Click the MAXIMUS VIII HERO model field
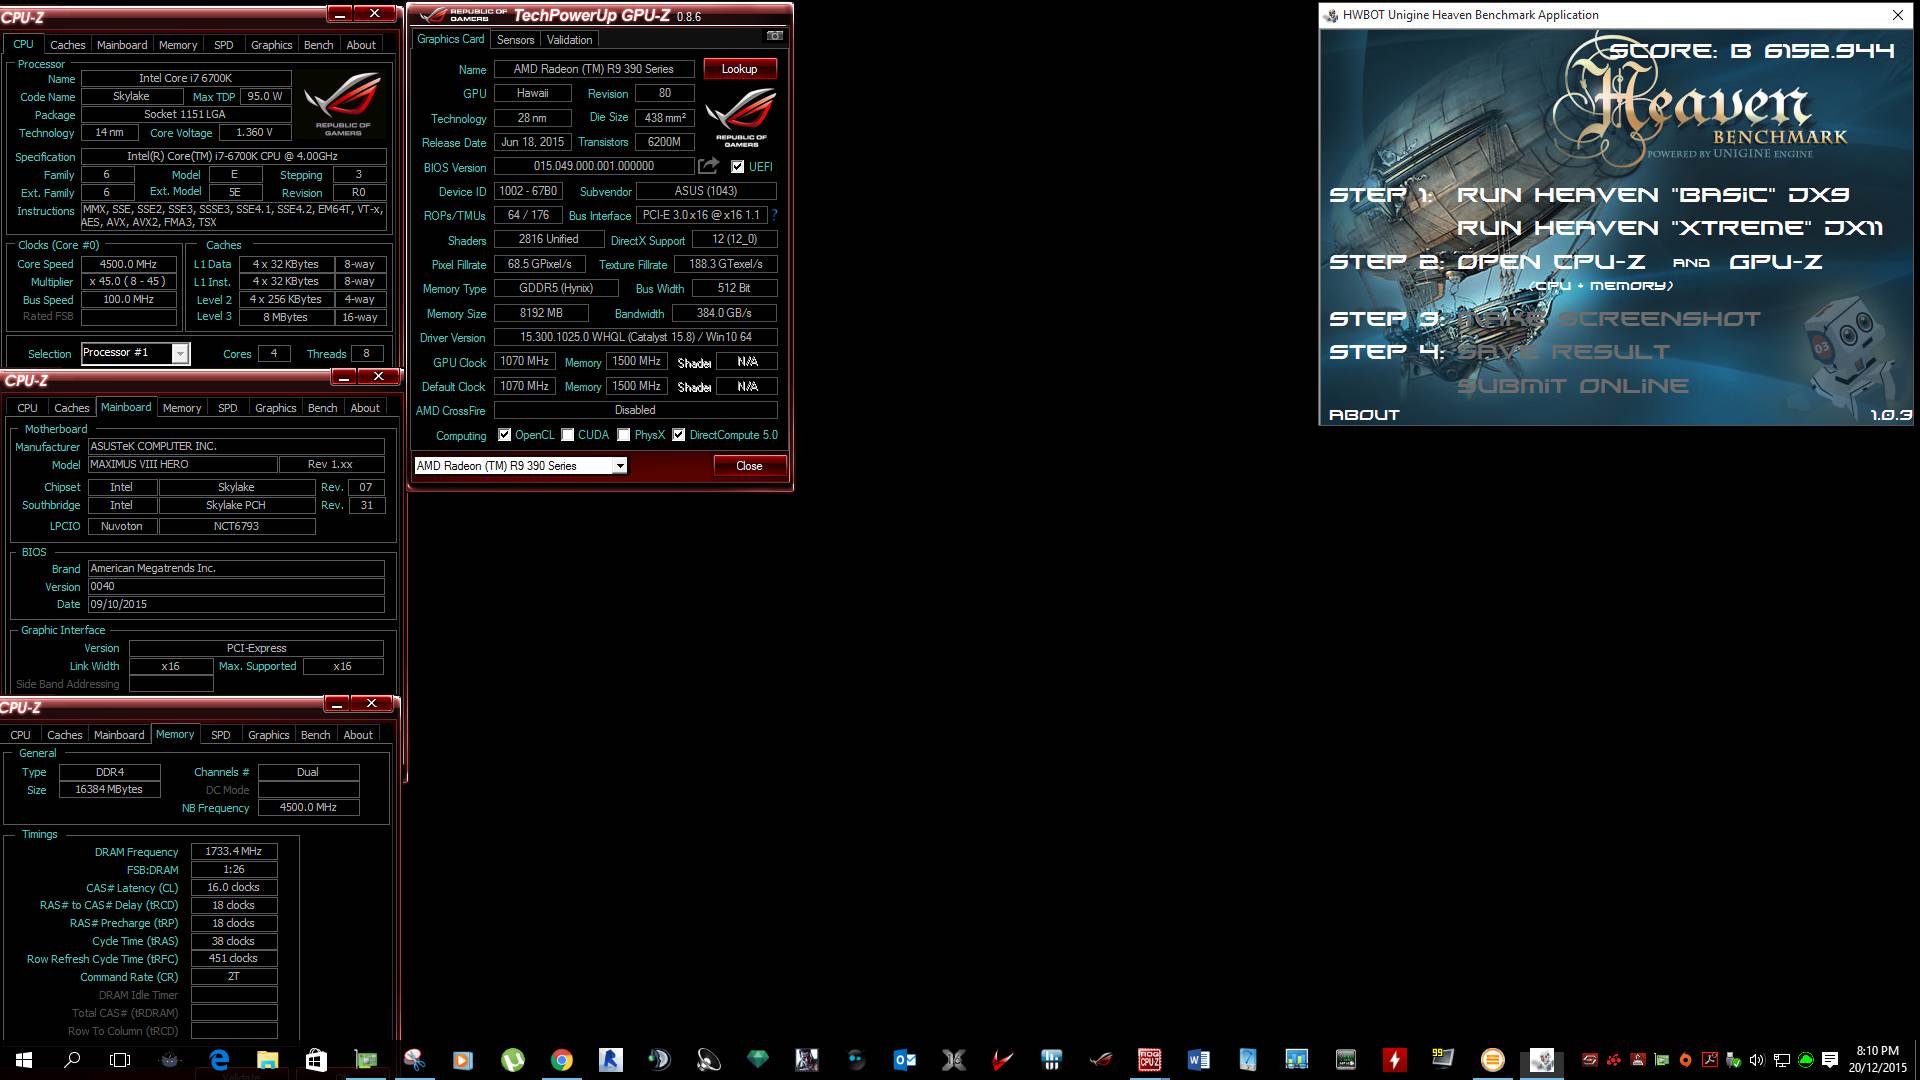1920x1080 pixels. point(182,465)
